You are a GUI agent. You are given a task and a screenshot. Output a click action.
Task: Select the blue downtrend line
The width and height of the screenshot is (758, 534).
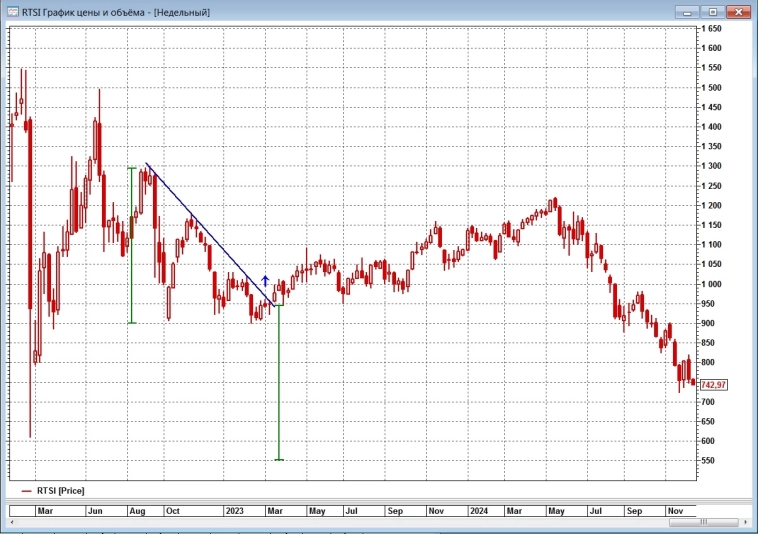coord(210,235)
